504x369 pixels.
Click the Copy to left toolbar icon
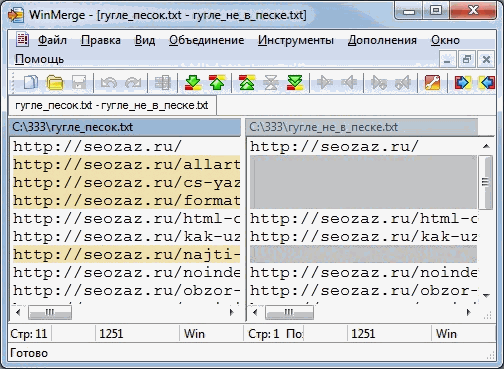point(349,82)
